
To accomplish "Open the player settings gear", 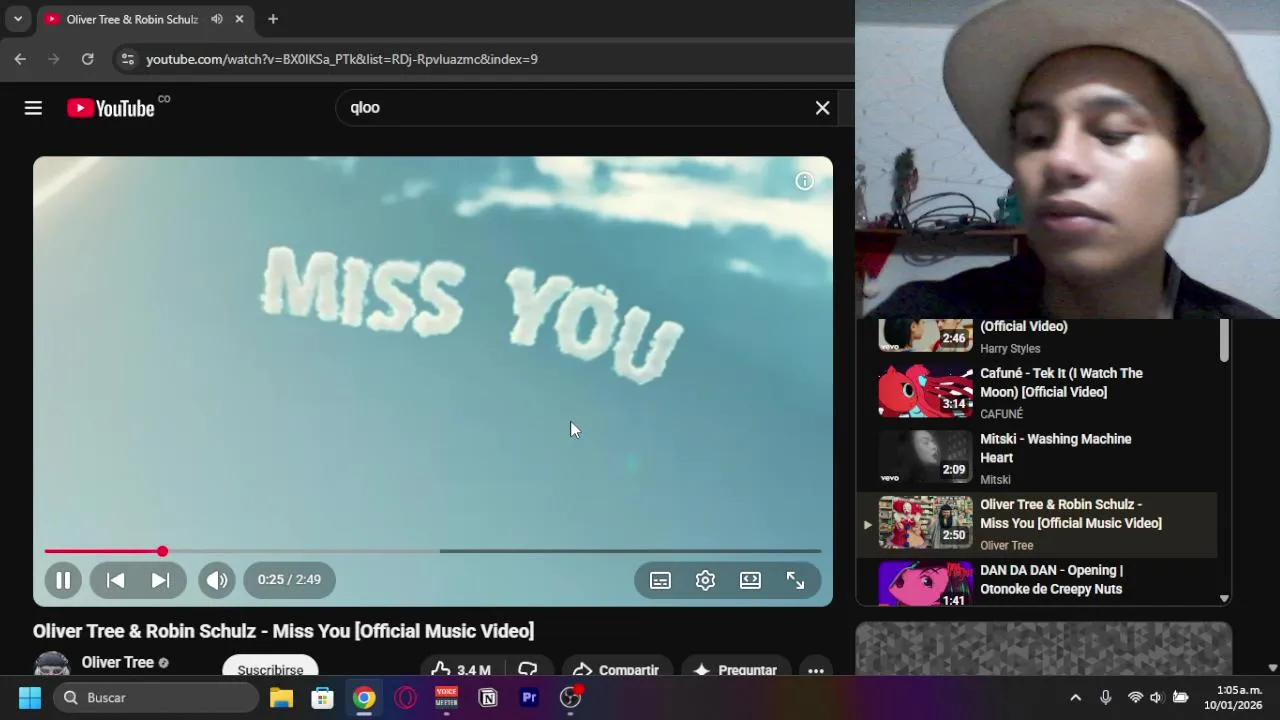I will point(705,580).
